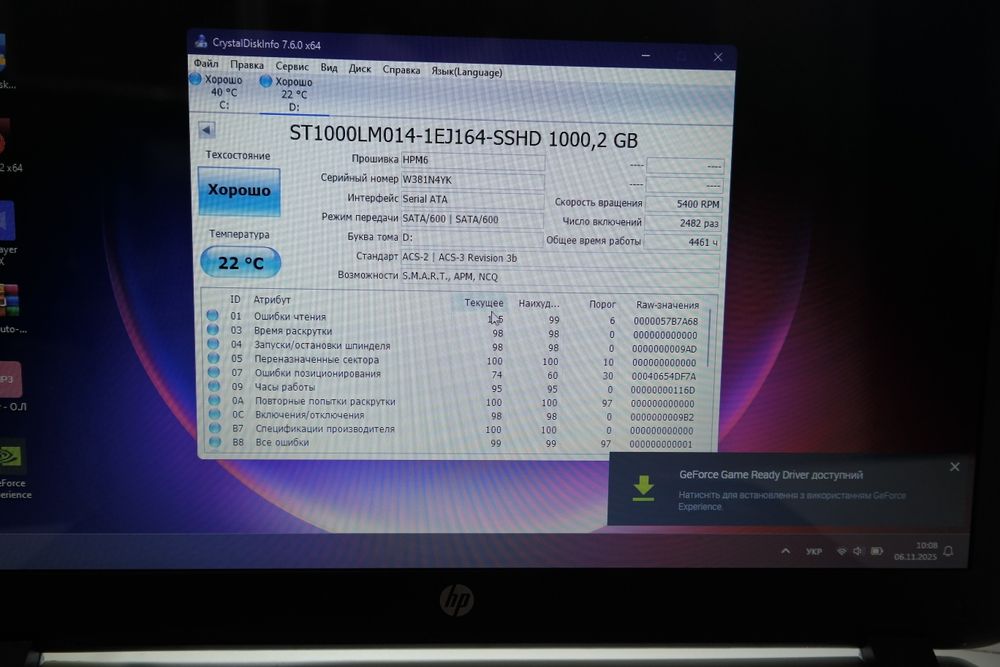Select the Все ошибки attribute text
1000x667 pixels.
click(x=282, y=442)
